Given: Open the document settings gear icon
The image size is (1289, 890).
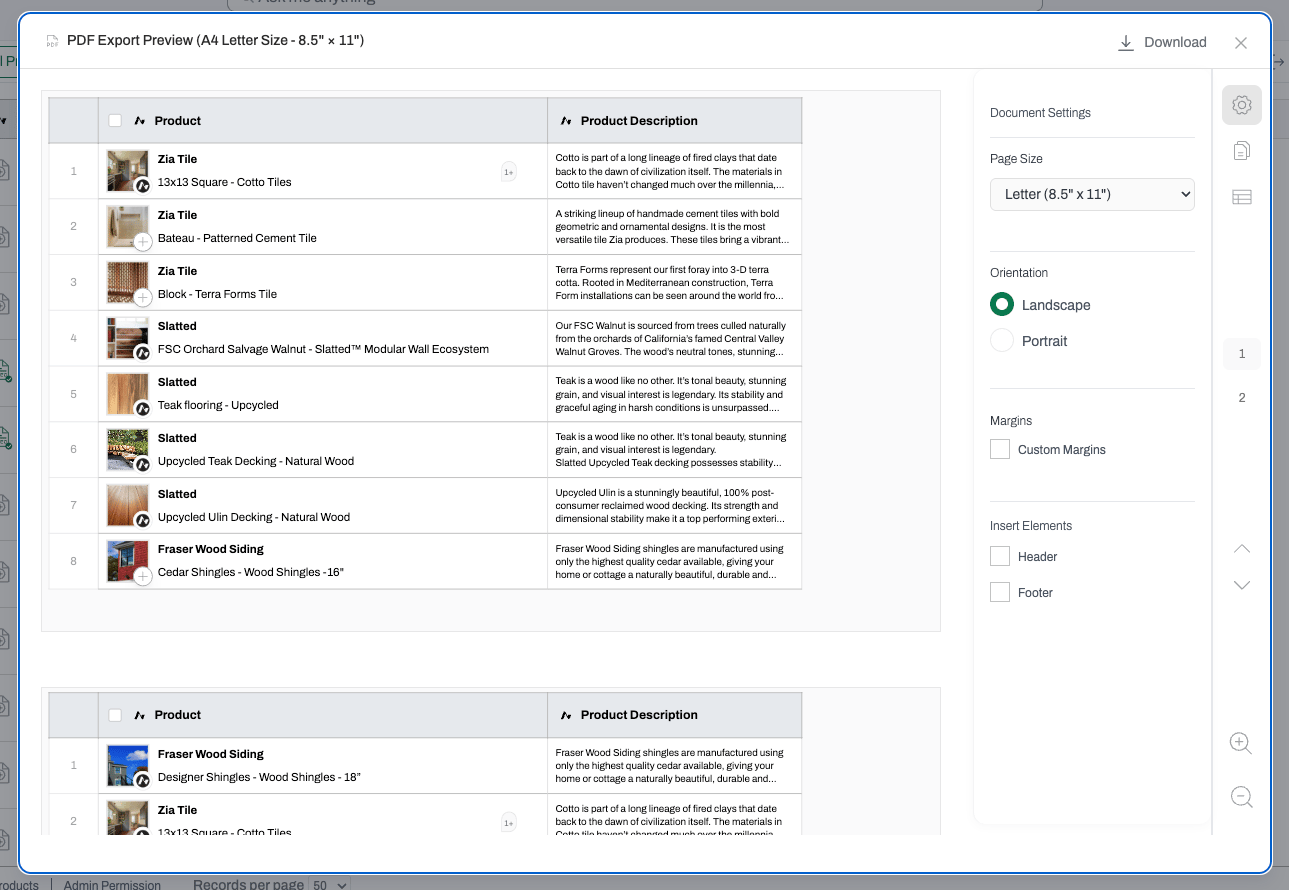Looking at the screenshot, I should point(1241,105).
